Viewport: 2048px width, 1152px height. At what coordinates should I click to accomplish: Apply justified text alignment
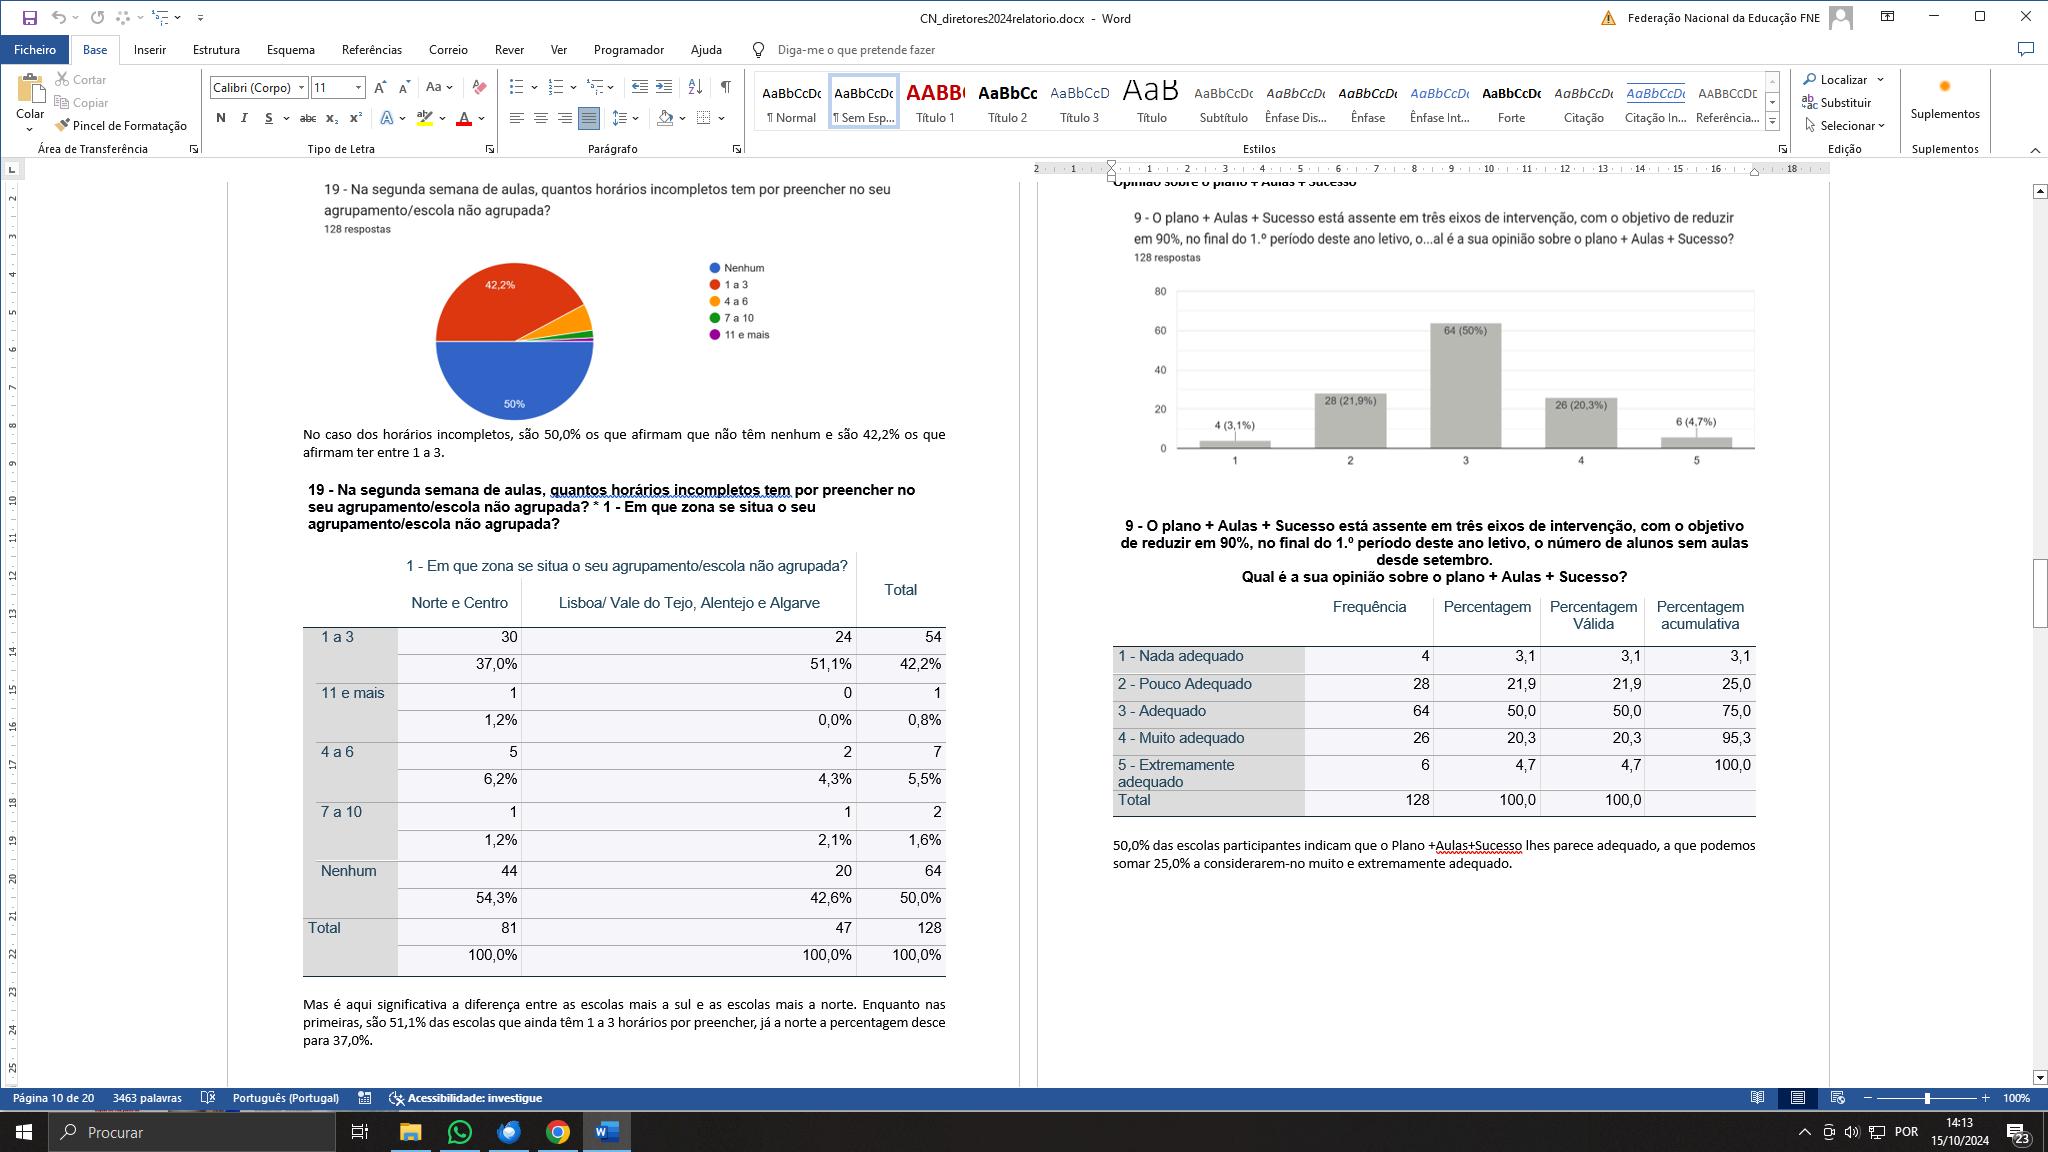pos(589,118)
